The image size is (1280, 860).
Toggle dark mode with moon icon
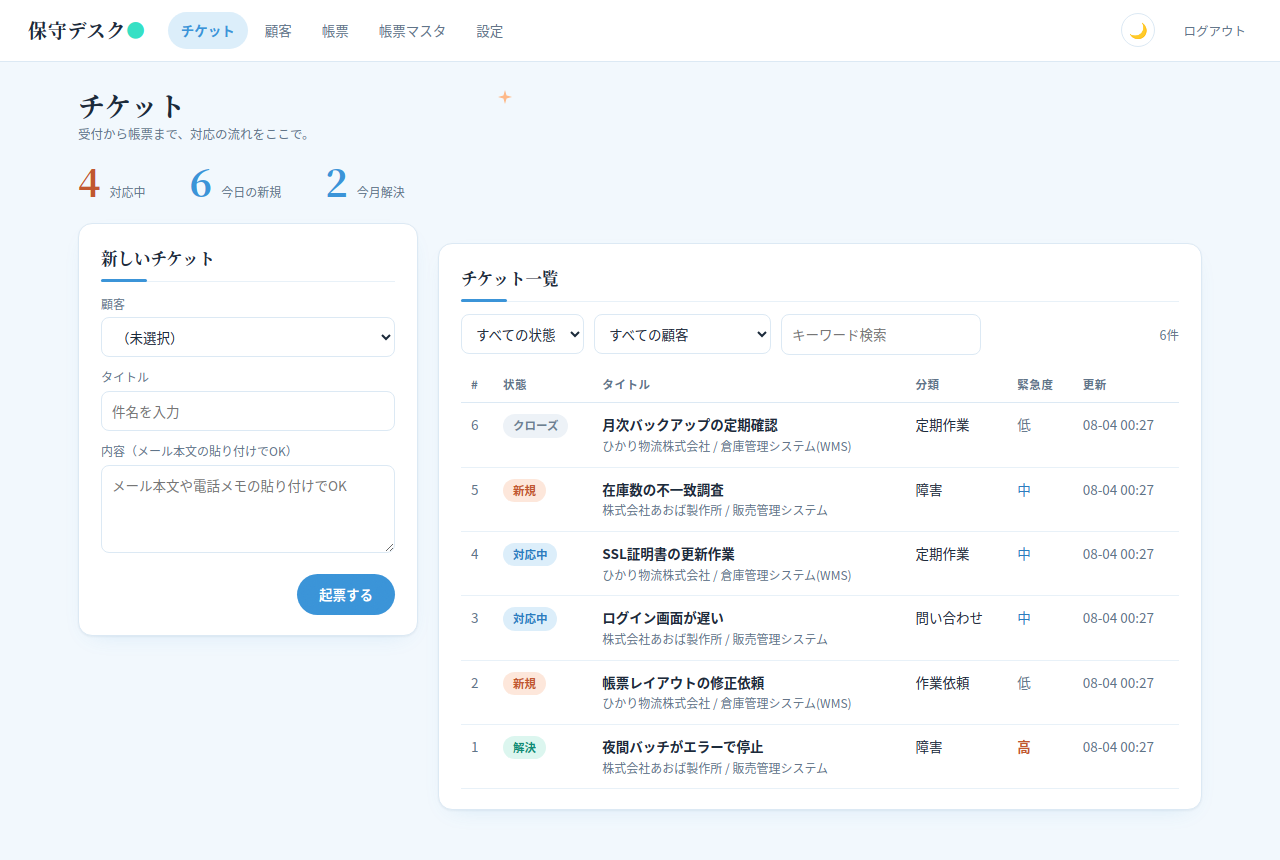click(1138, 30)
